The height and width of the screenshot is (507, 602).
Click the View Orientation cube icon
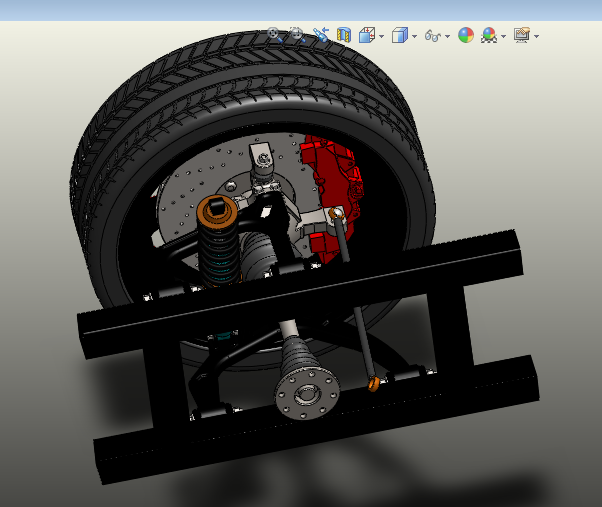click(367, 35)
